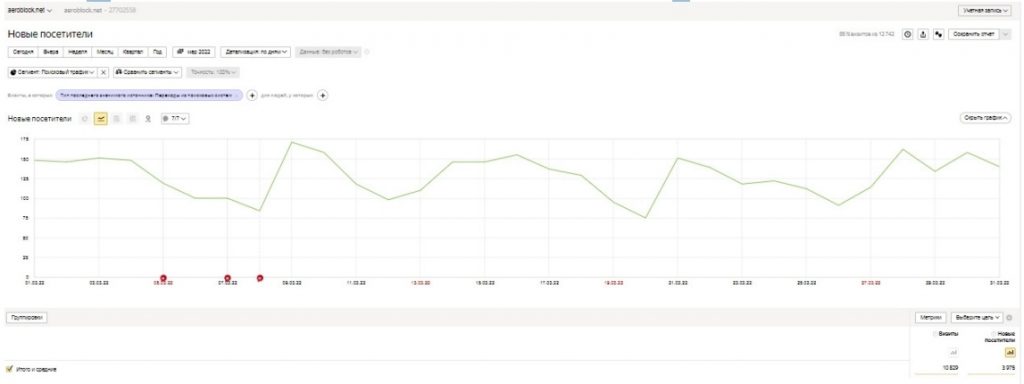Select the Сегодня period tab
The image size is (1024, 384).
[x=24, y=52]
